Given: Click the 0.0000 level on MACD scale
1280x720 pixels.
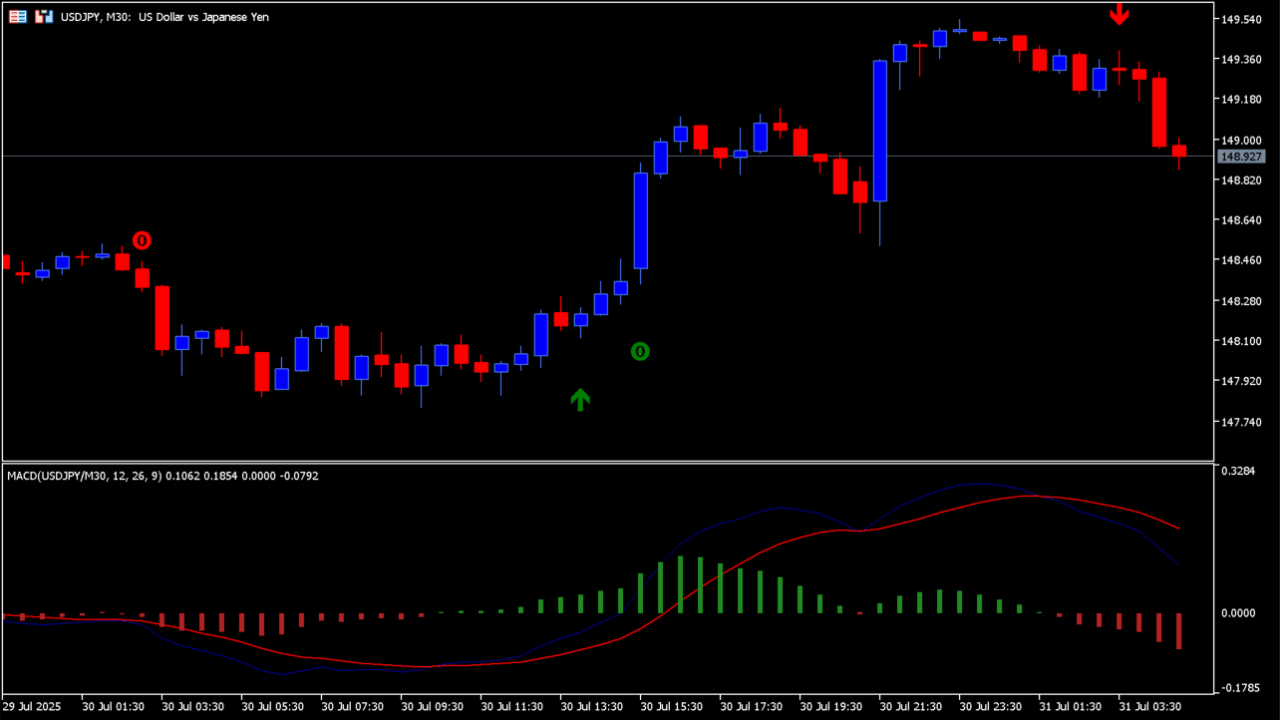Looking at the screenshot, I should [x=1241, y=613].
